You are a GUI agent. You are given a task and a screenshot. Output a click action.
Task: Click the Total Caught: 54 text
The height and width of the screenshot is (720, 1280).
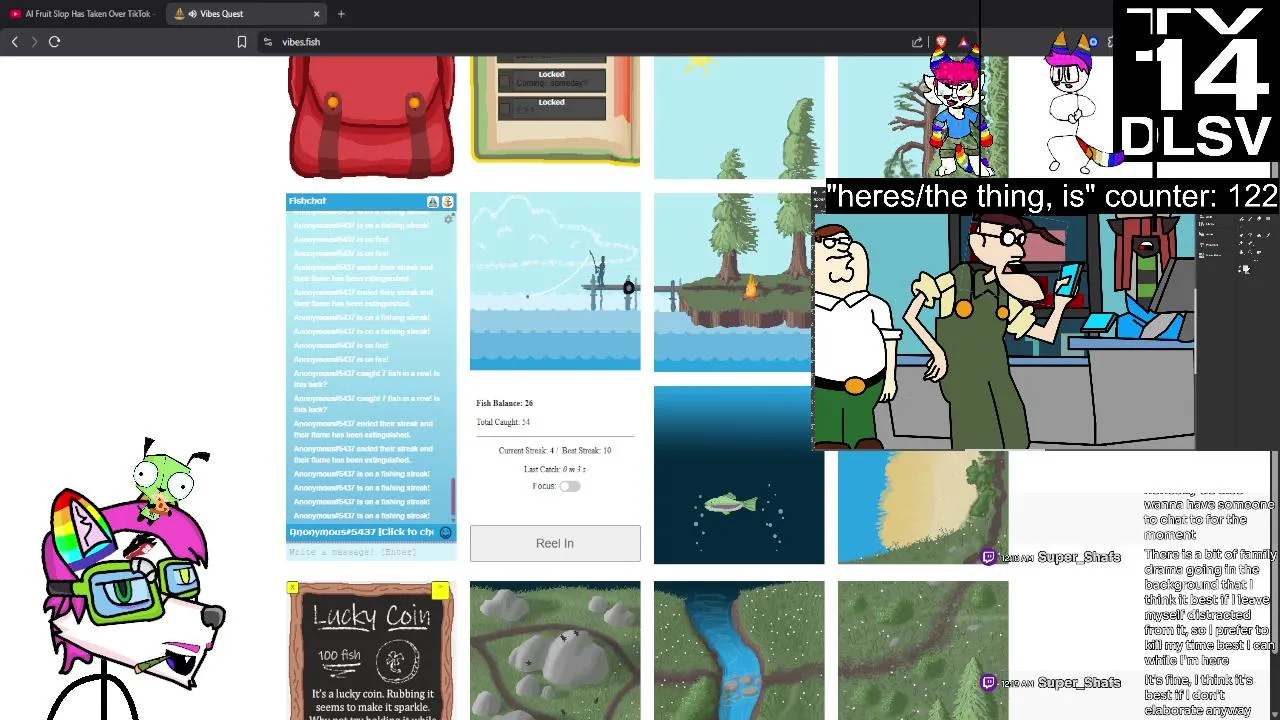pyautogui.click(x=503, y=422)
